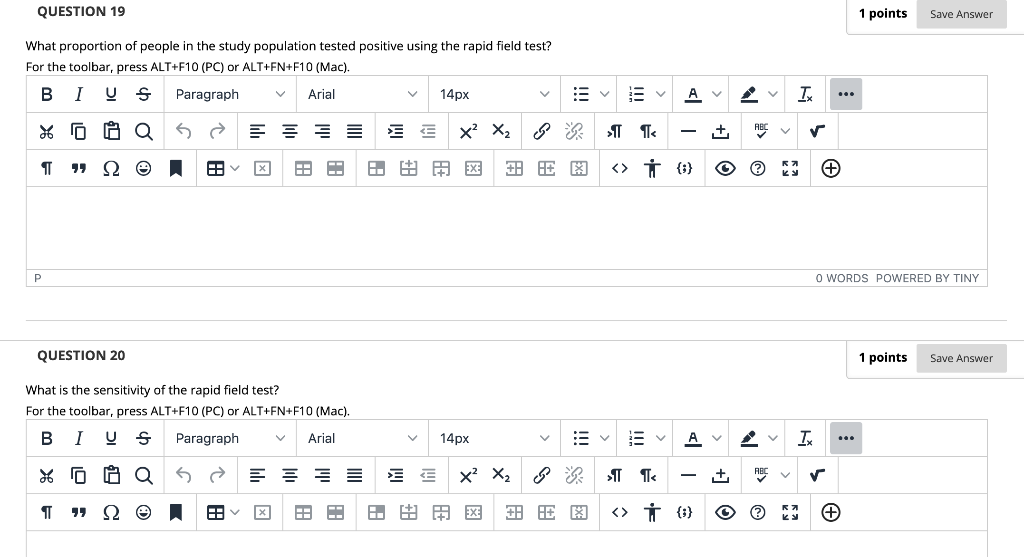Viewport: 1024px width, 557px height.
Task: Open Paragraph format dropdown in Question 19
Action: [x=230, y=94]
